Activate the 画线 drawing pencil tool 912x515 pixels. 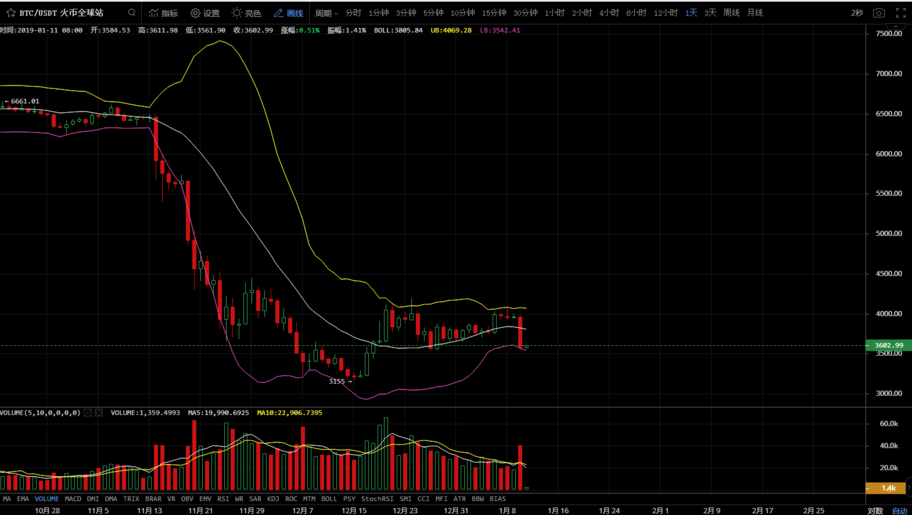(288, 13)
